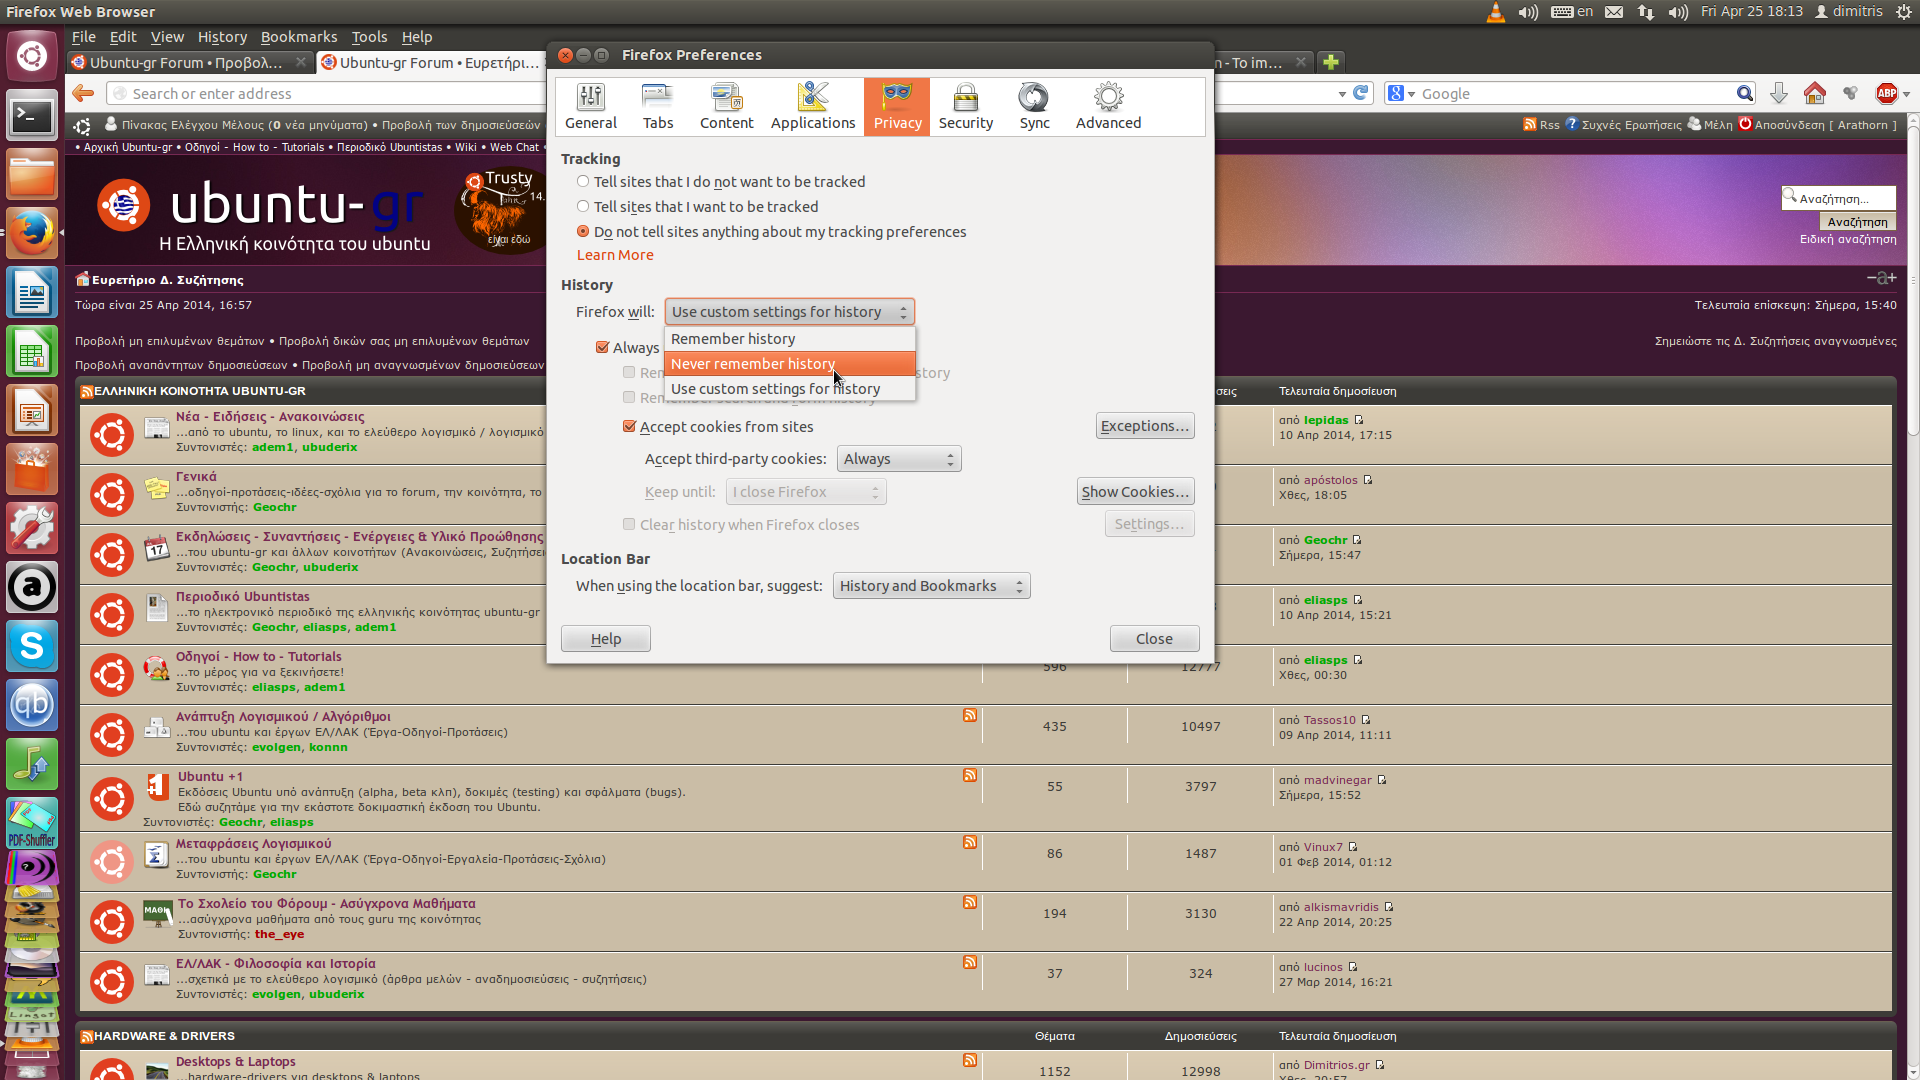Viewport: 1920px width, 1080px height.
Task: Choose 'Never remember history' option
Action: coord(752,364)
